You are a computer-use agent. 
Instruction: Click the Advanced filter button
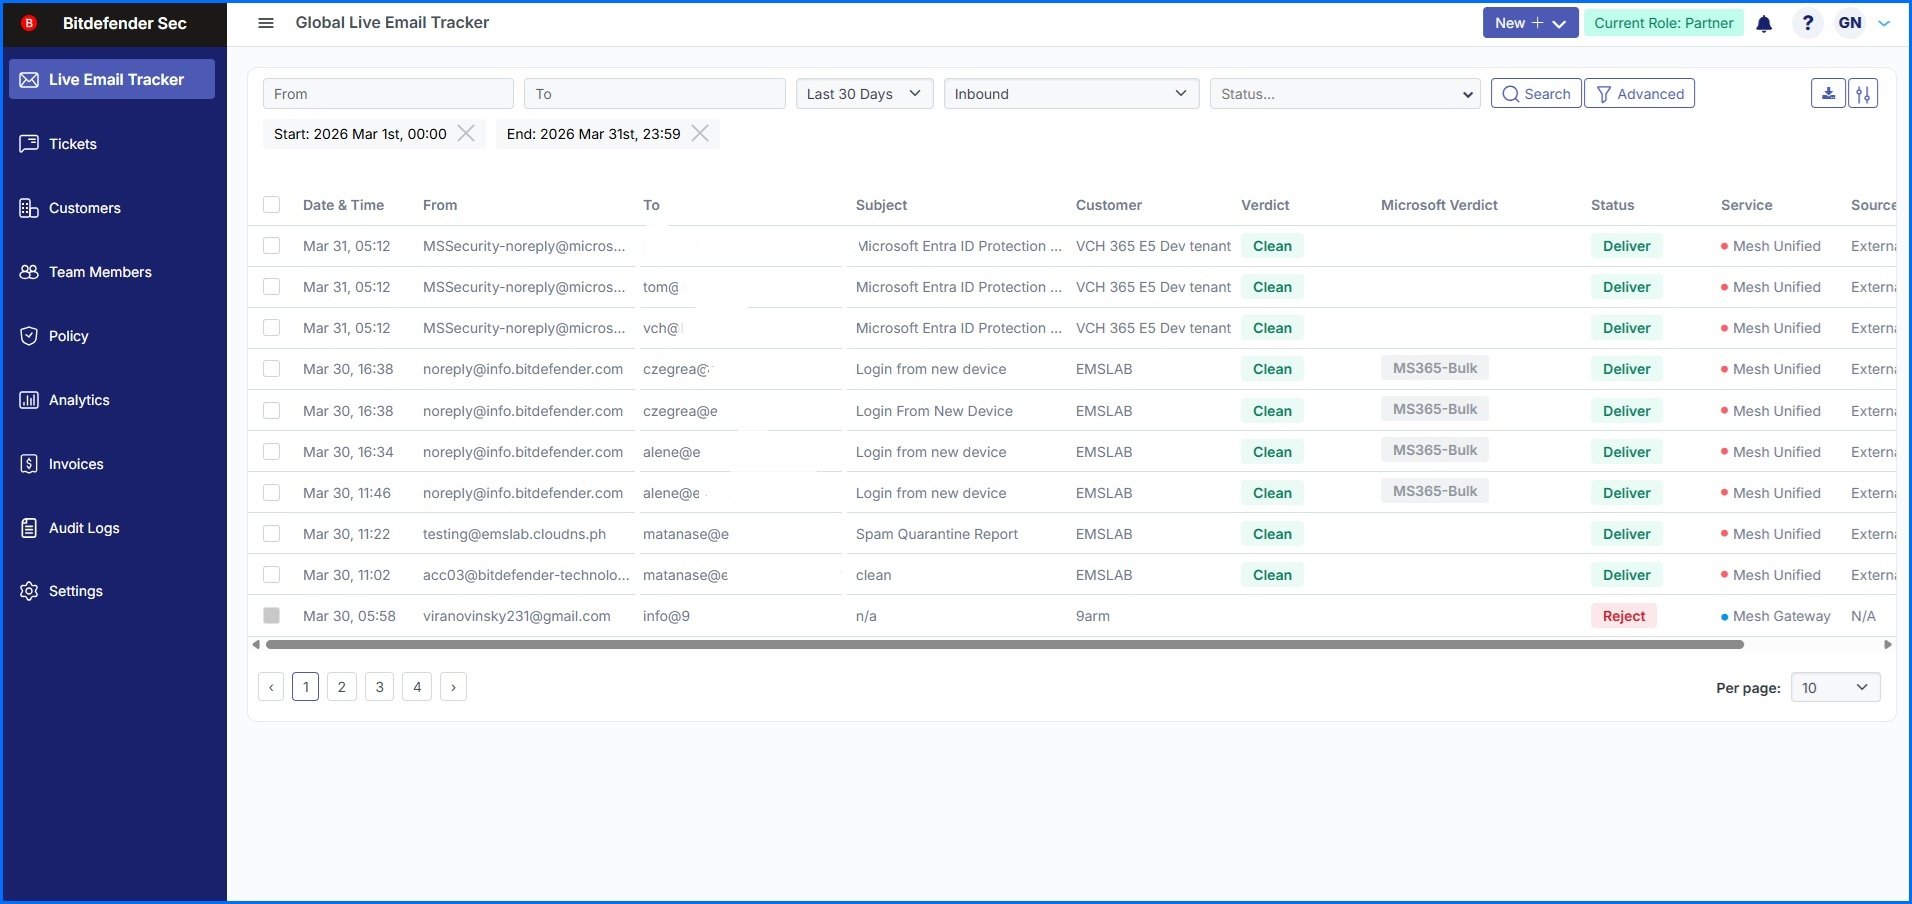click(x=1638, y=93)
